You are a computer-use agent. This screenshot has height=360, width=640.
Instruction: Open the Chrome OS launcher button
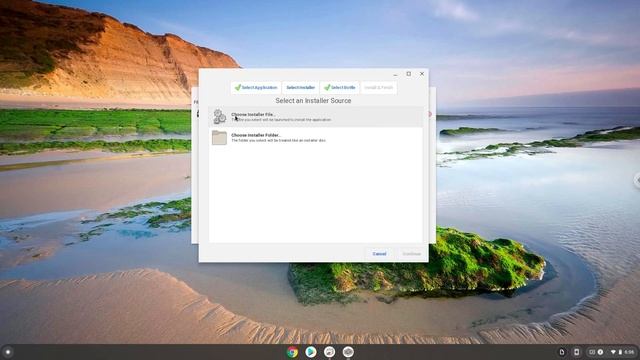click(x=8, y=352)
